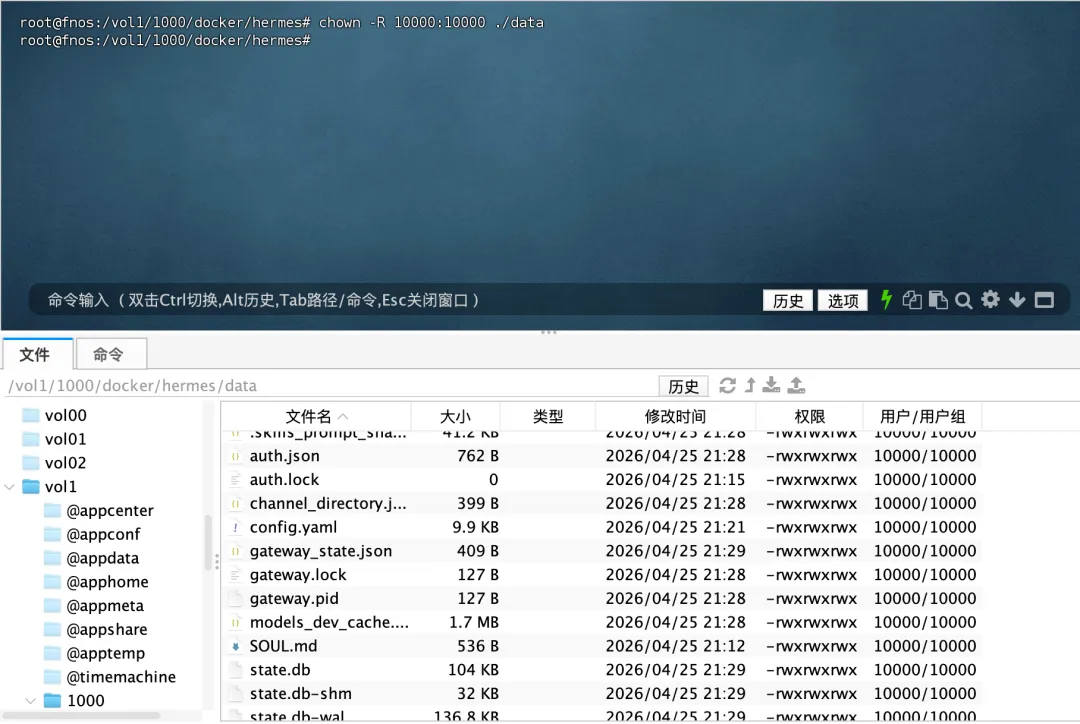Image resolution: width=1080 pixels, height=724 pixels.
Task: Click the auth.json file icon
Action: coord(236,456)
